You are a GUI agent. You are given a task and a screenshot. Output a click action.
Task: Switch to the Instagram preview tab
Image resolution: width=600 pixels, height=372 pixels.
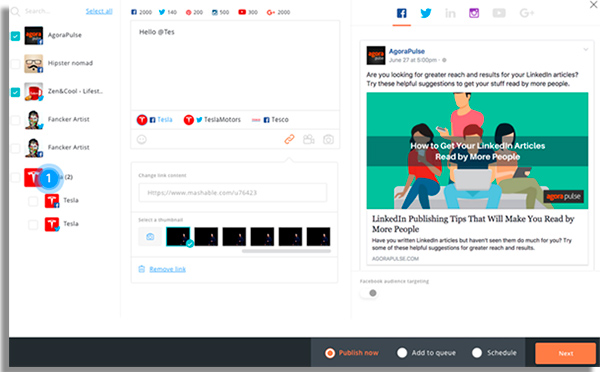[474, 13]
